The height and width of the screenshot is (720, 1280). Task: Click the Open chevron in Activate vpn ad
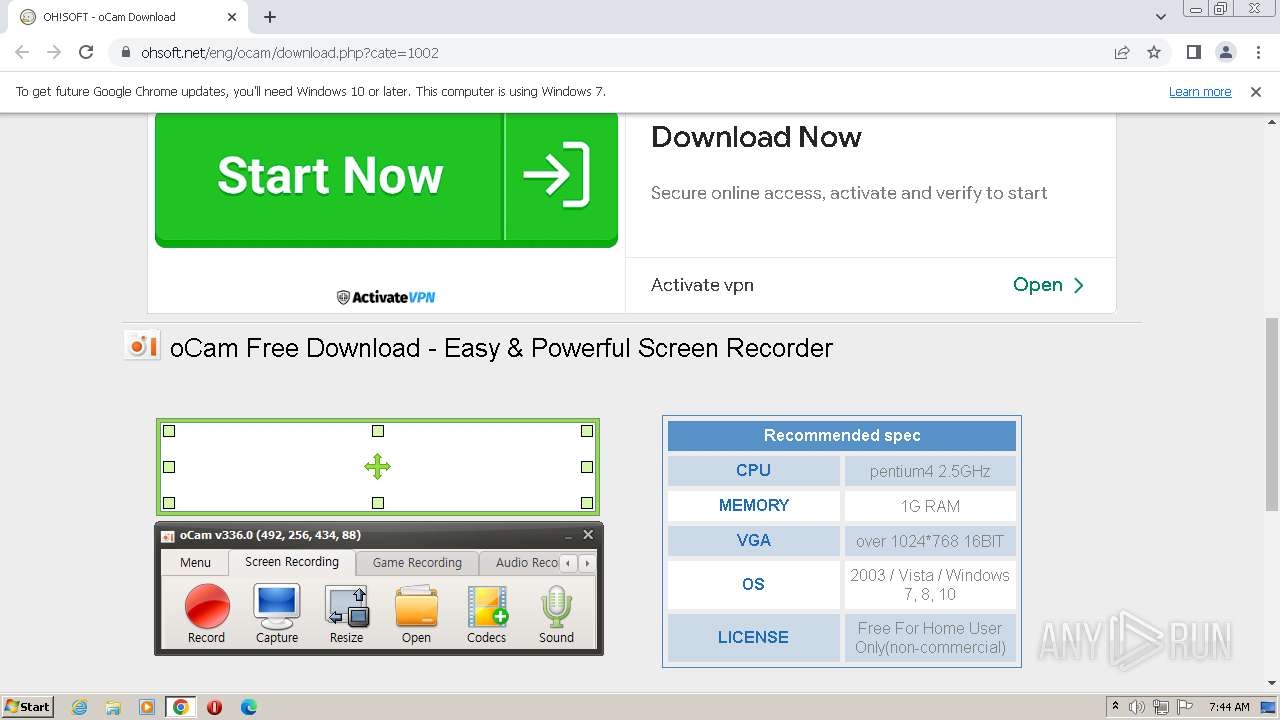1079,285
